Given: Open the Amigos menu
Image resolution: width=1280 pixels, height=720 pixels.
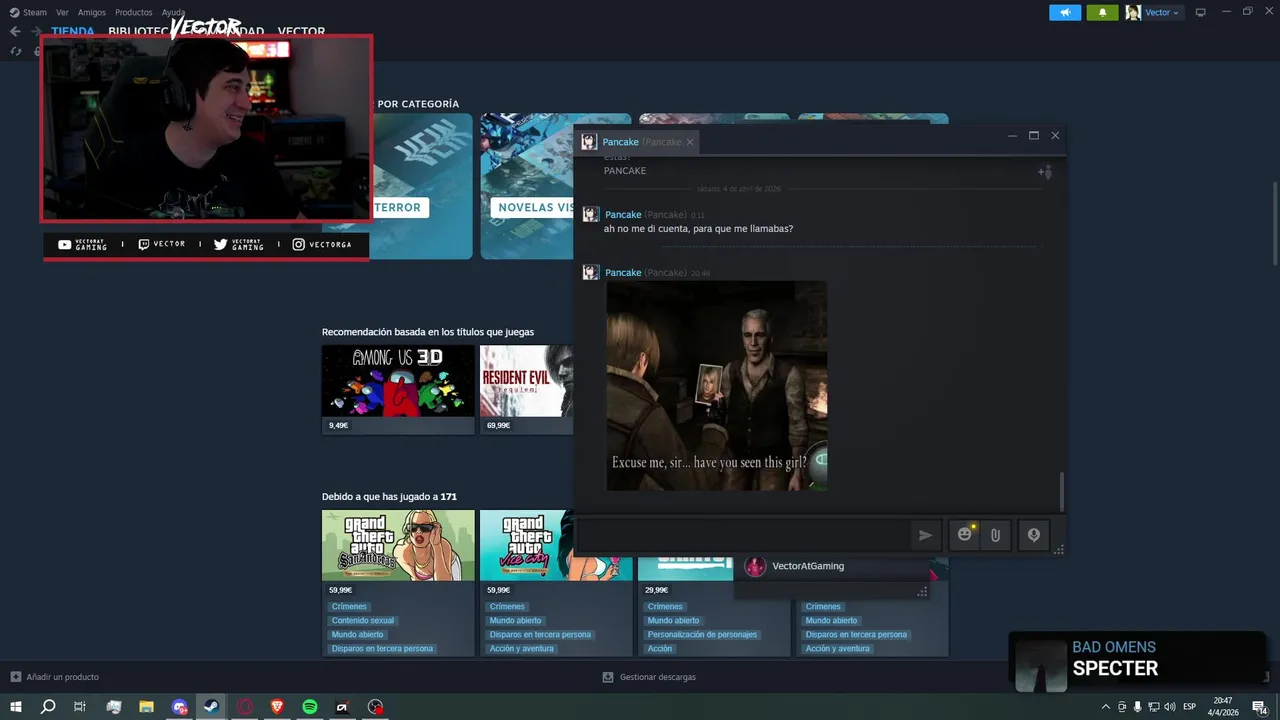Looking at the screenshot, I should [x=92, y=12].
